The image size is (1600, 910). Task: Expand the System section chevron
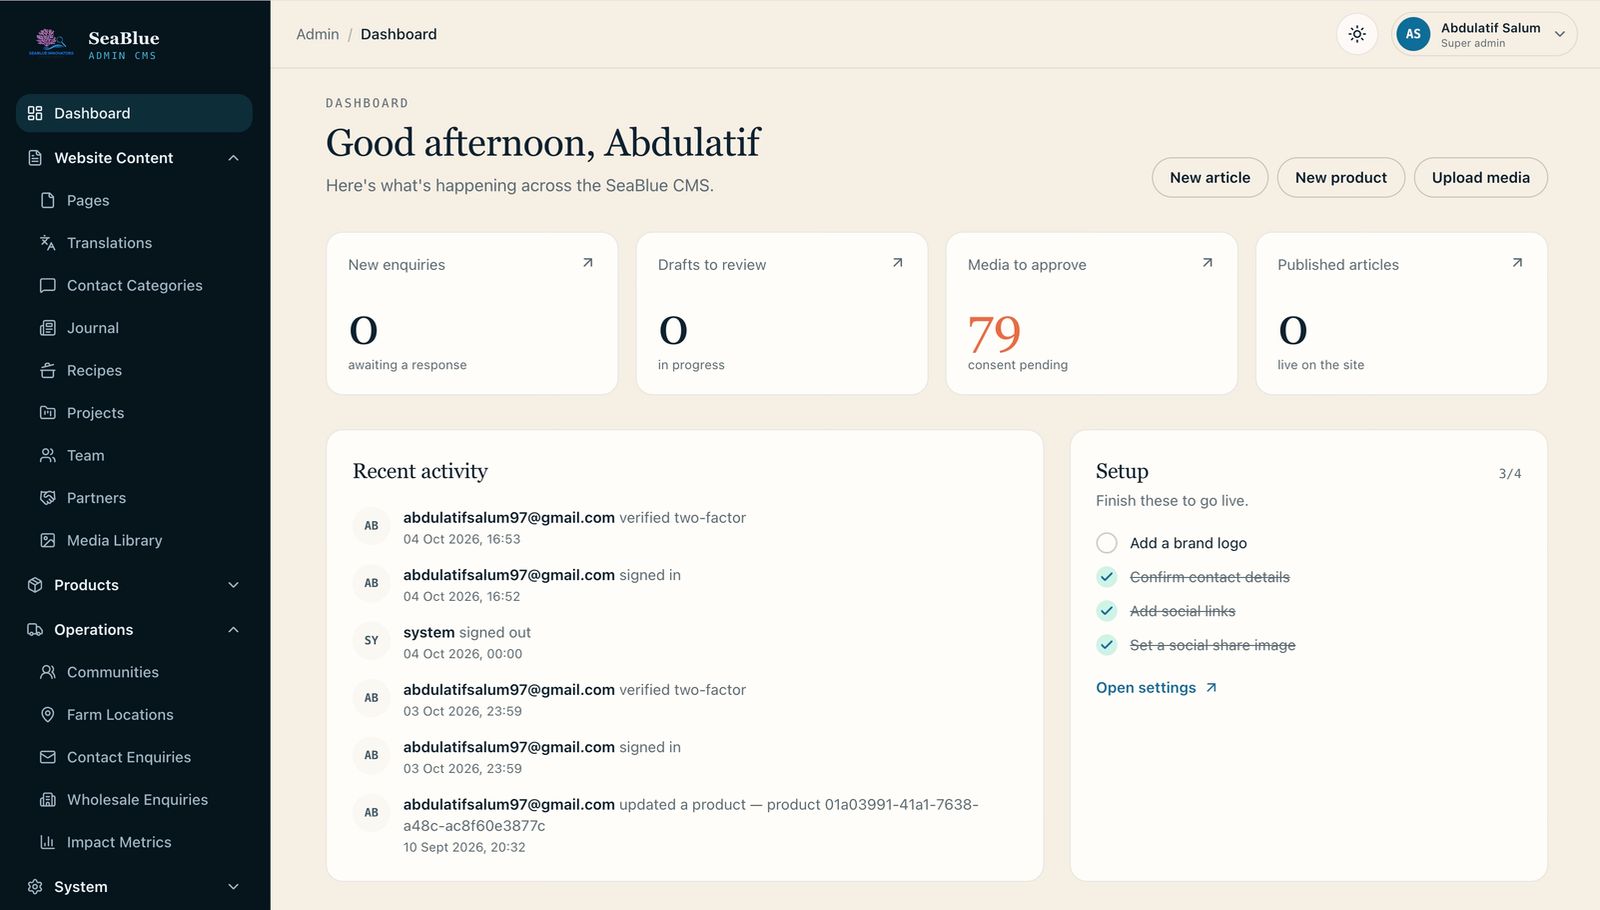point(233,887)
